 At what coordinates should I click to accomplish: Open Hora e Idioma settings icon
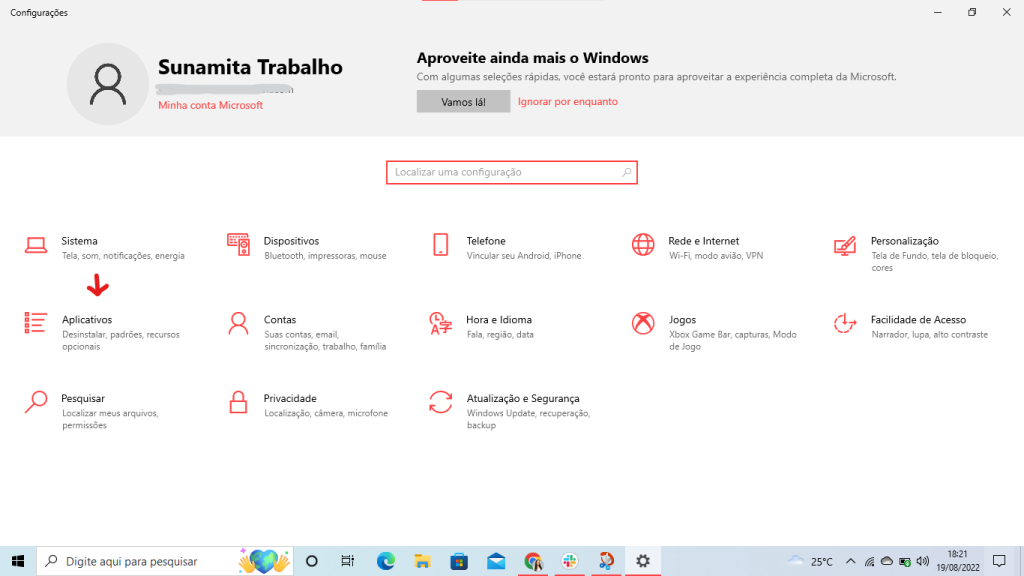coord(440,323)
